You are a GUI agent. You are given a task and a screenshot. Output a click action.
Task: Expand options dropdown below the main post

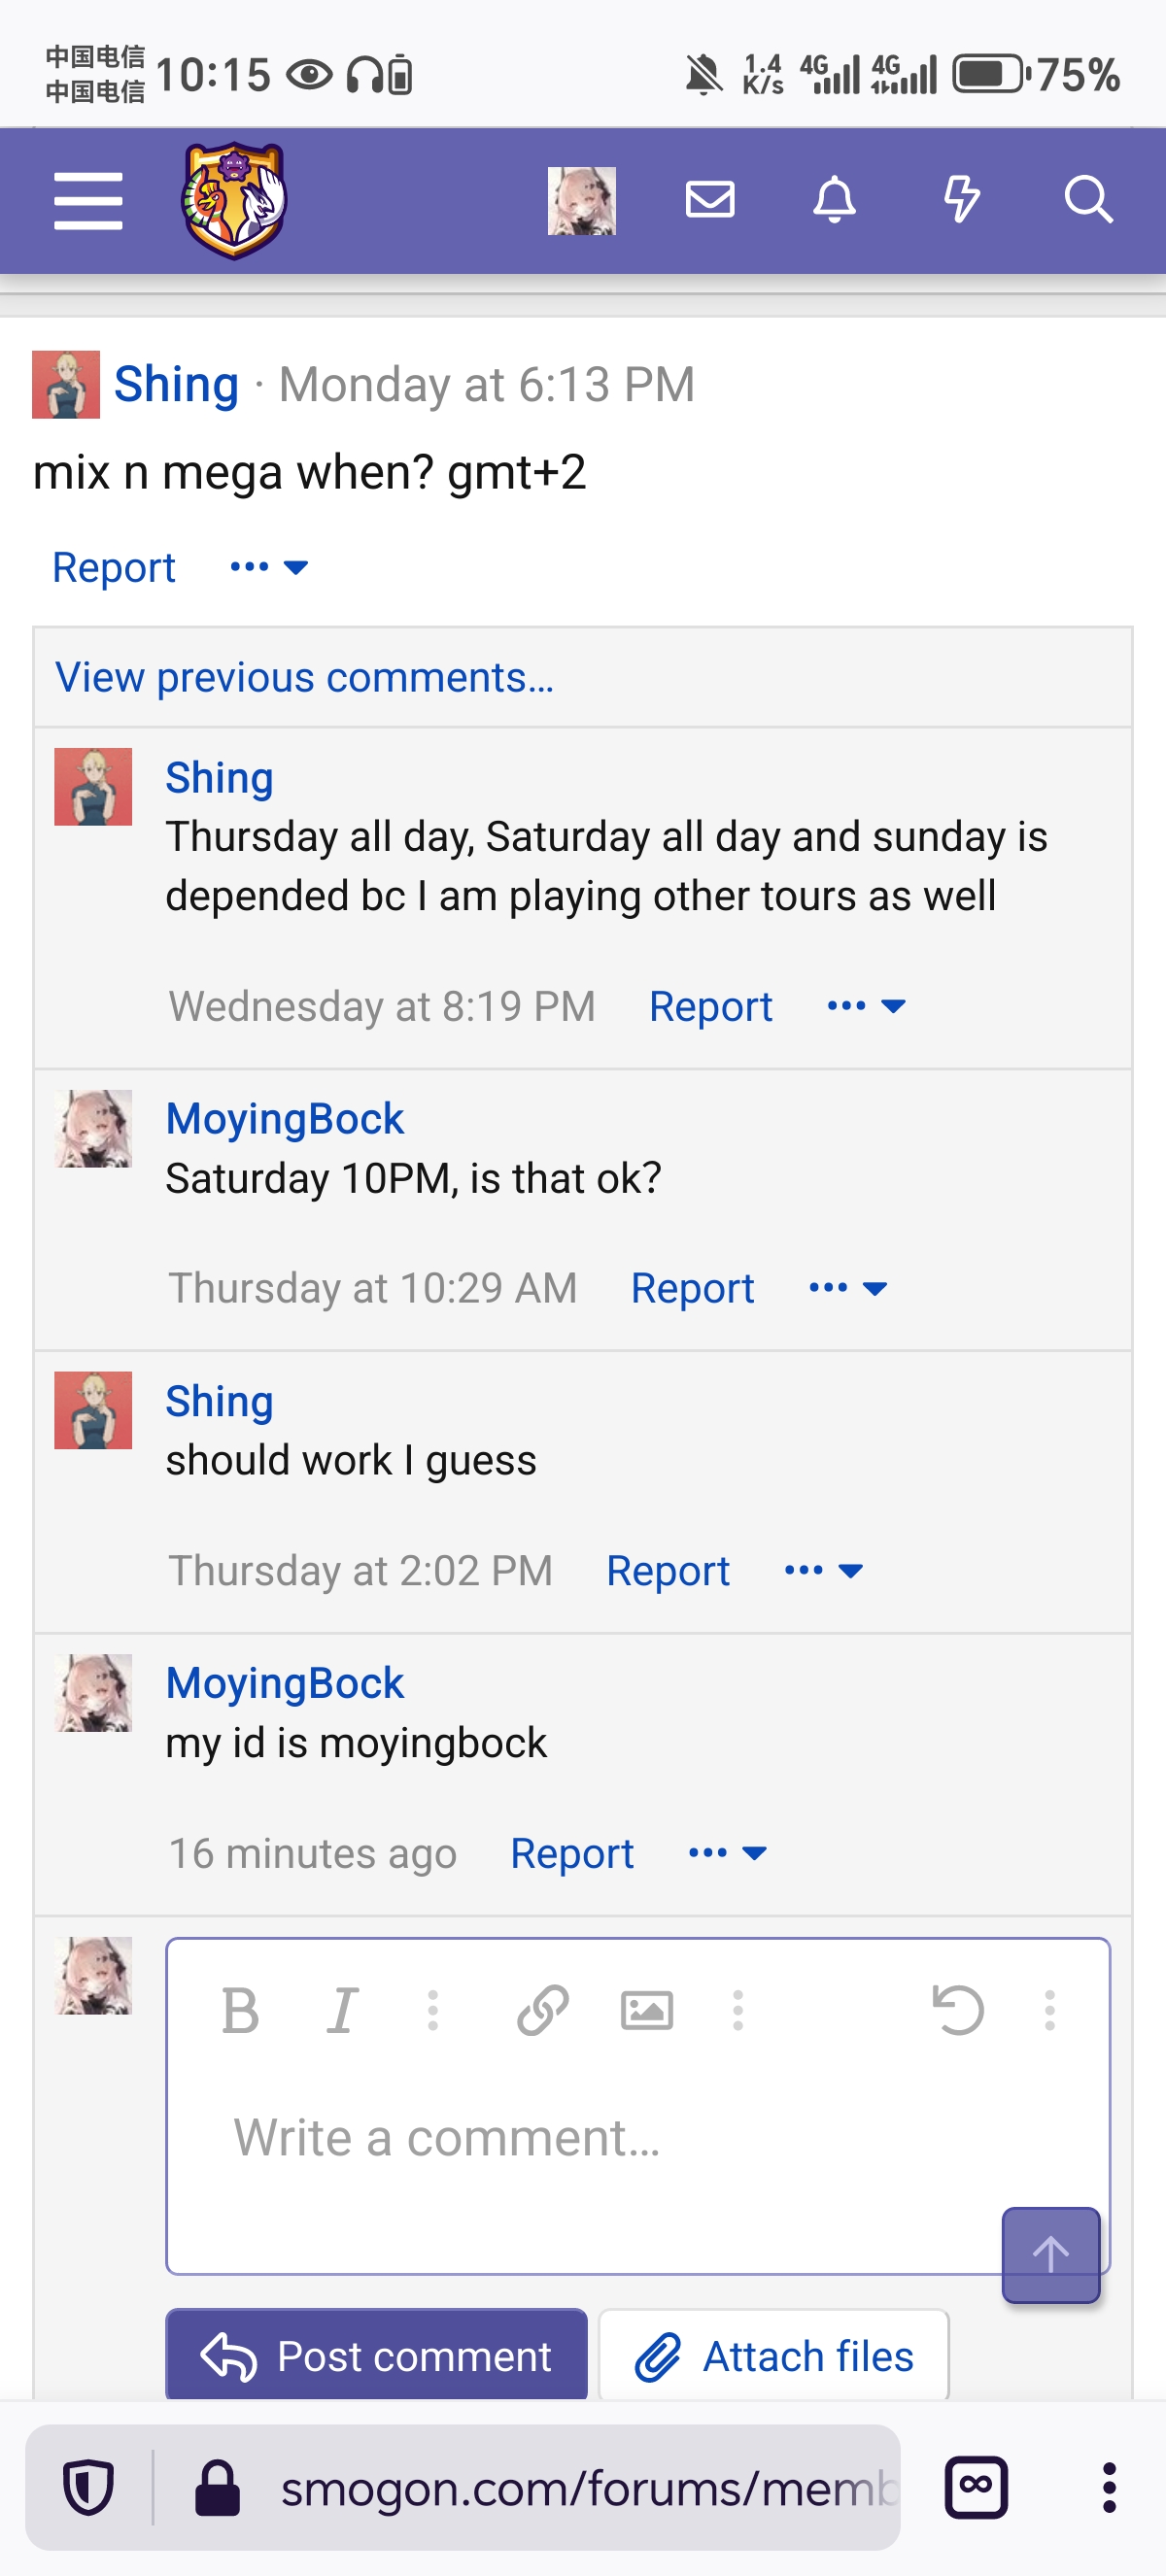click(268, 567)
